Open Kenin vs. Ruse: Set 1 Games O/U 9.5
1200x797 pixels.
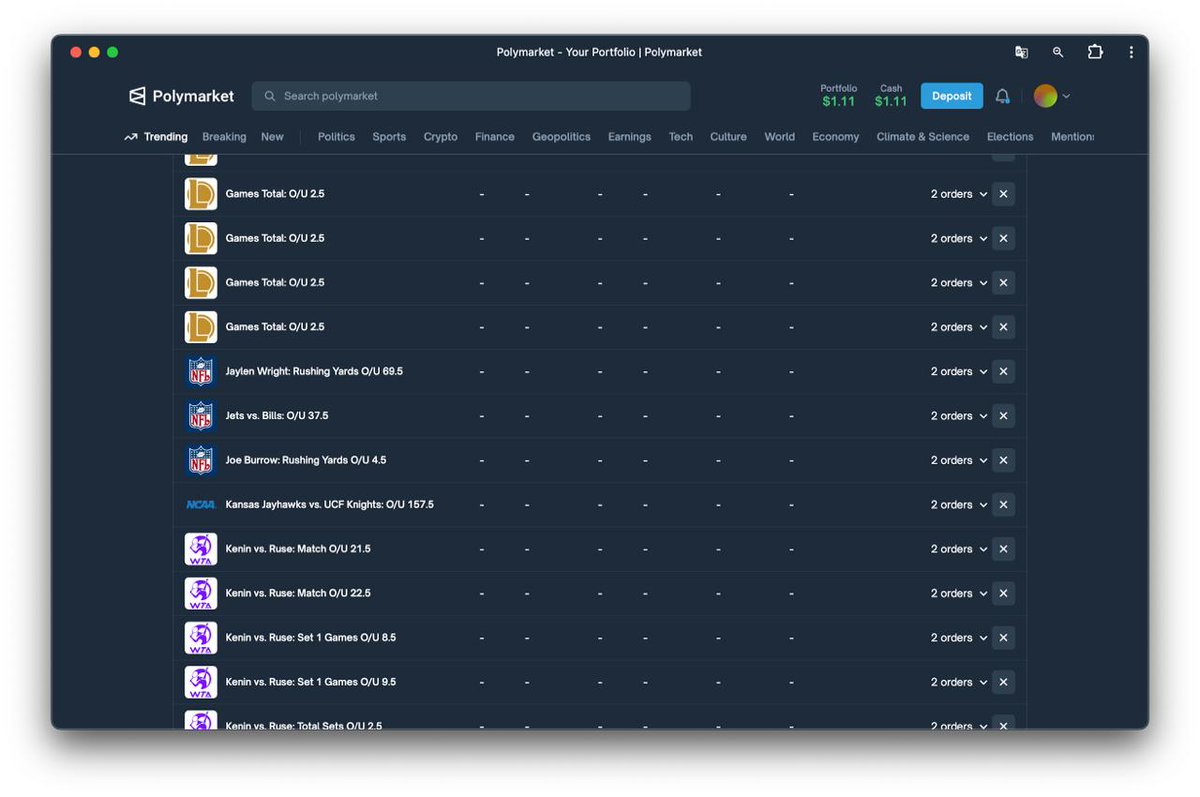pos(311,682)
